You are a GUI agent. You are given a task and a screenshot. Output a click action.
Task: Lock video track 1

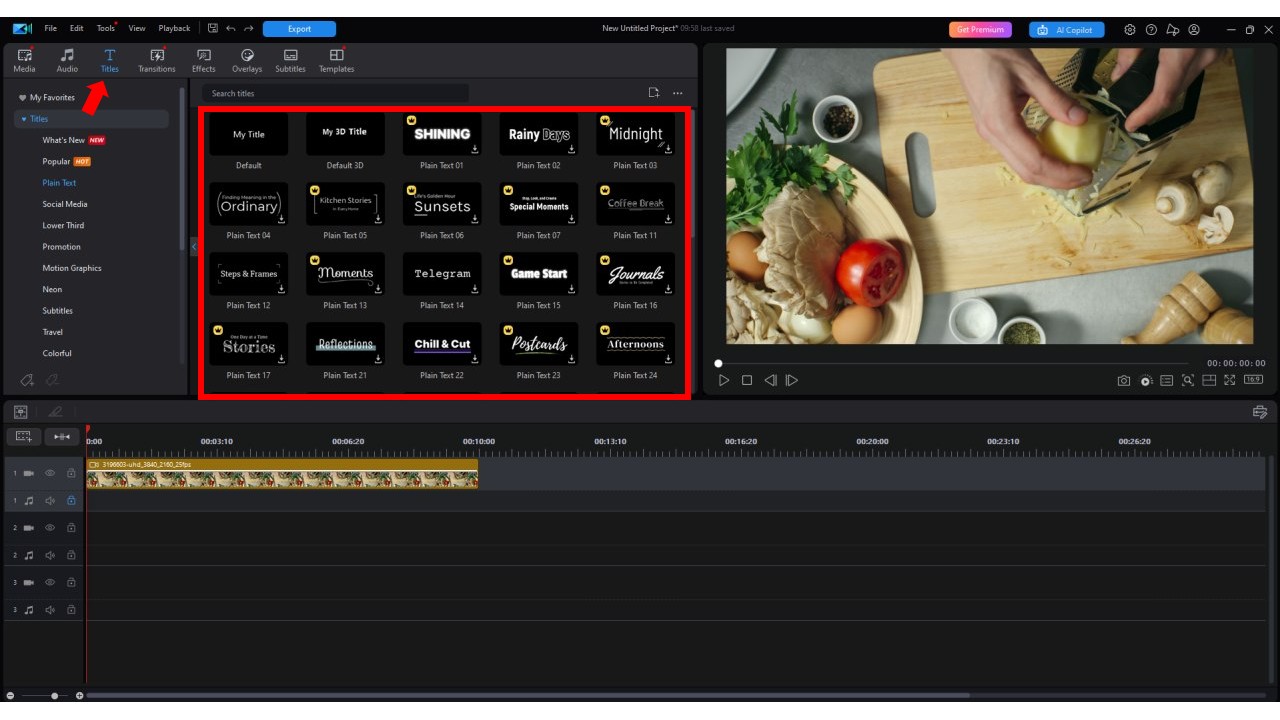[x=71, y=473]
